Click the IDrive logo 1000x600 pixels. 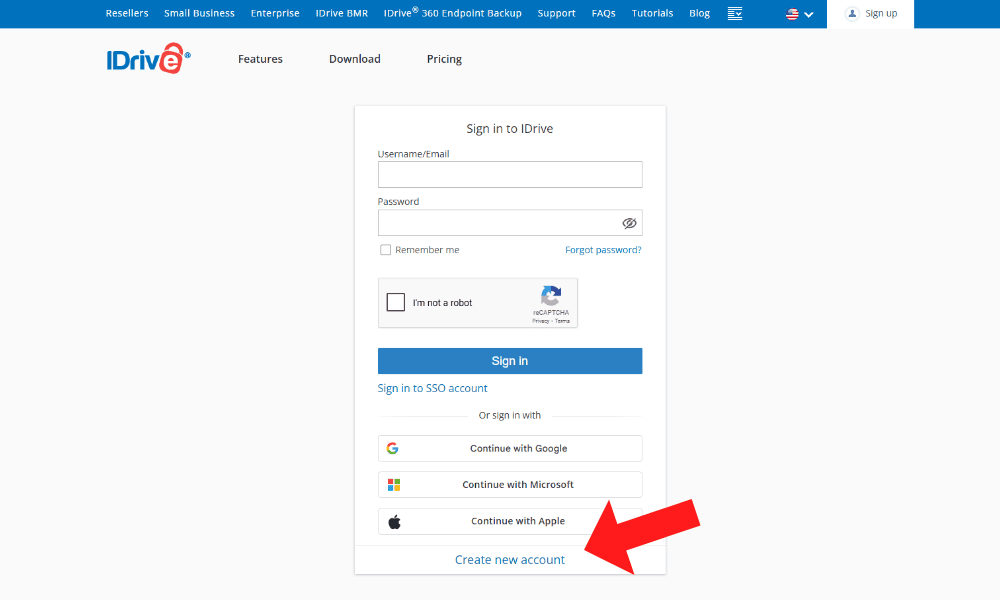click(x=148, y=59)
